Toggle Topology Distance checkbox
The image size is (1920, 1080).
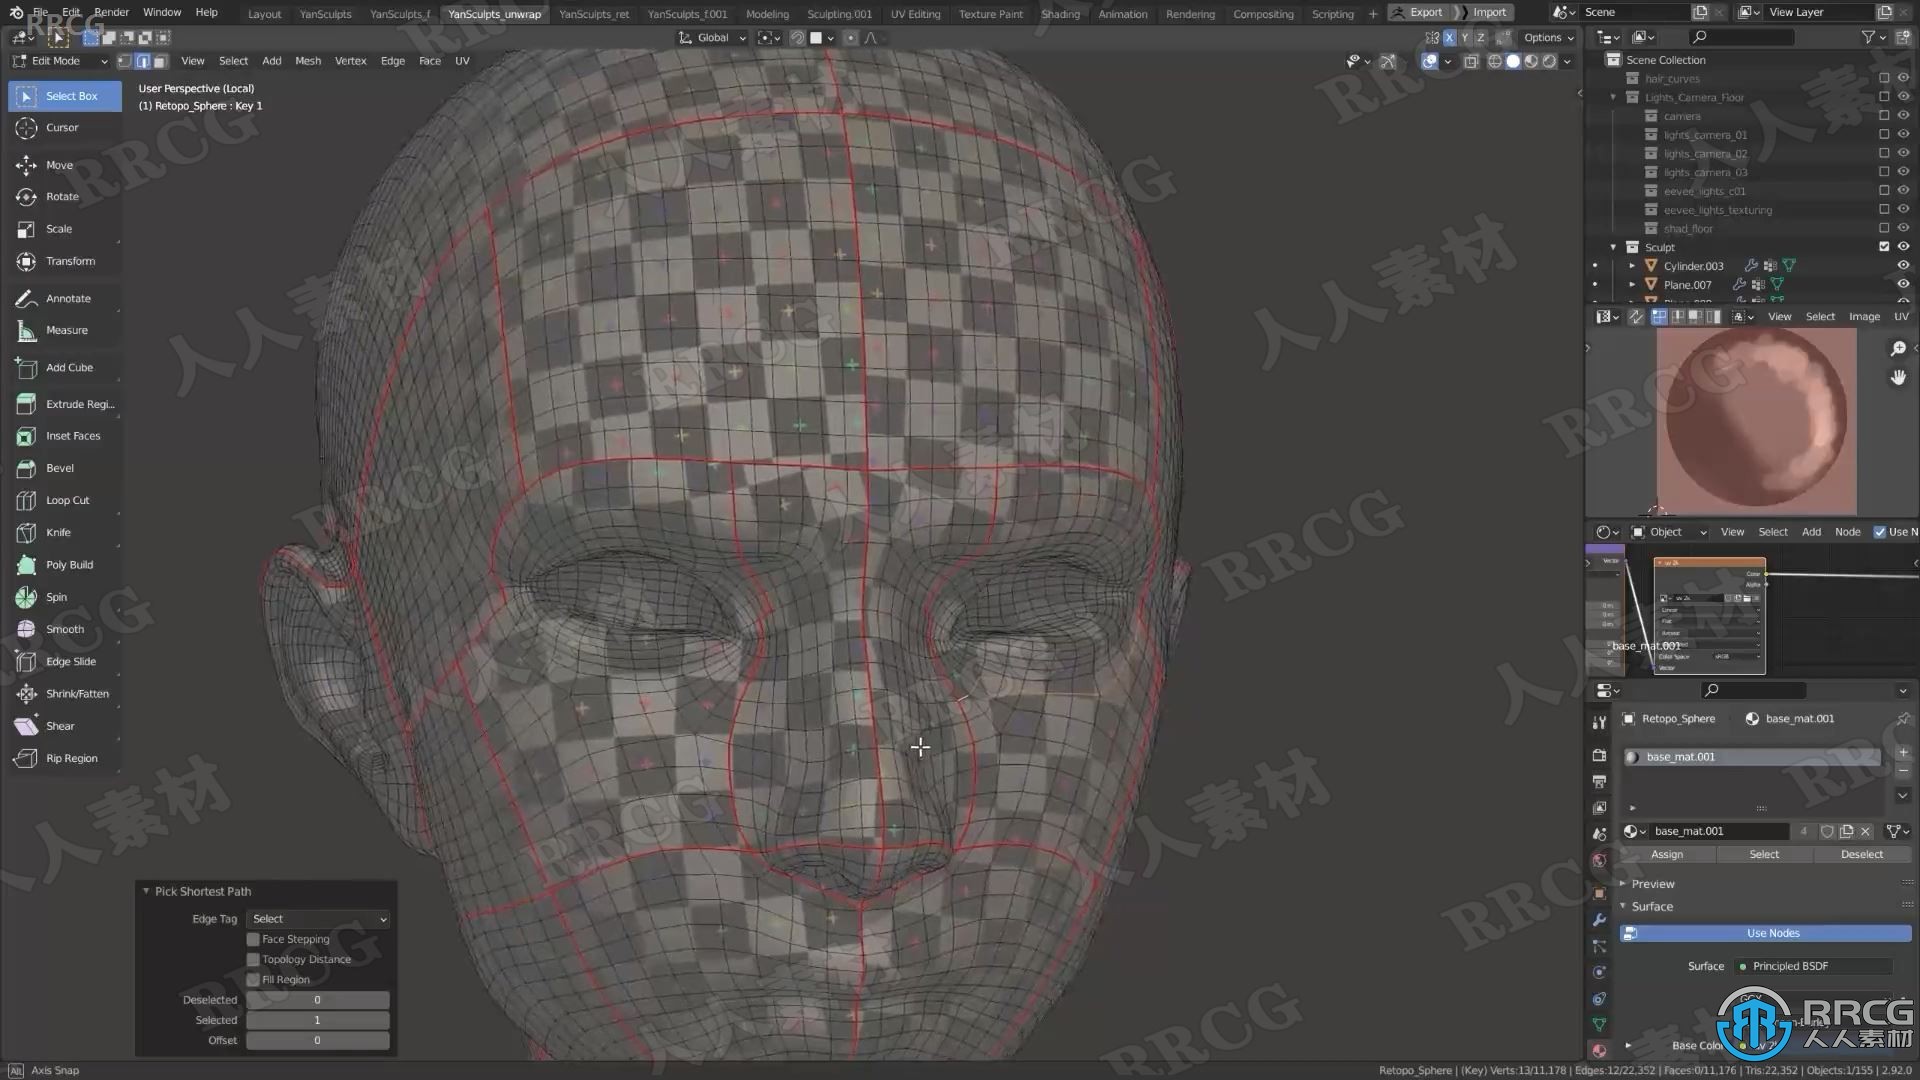pyautogui.click(x=253, y=959)
